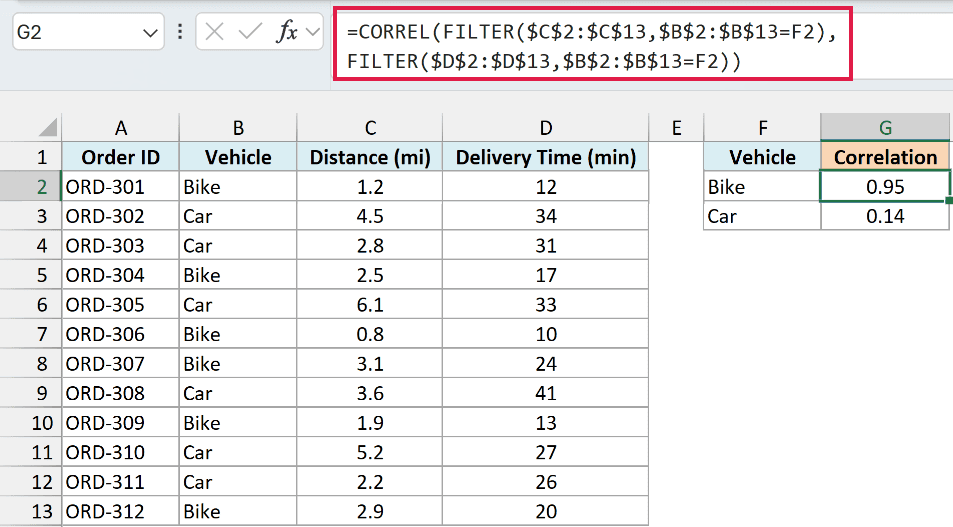Image resolution: width=953 pixels, height=527 pixels.
Task: Select distance cell 2.9
Action: pos(370,512)
